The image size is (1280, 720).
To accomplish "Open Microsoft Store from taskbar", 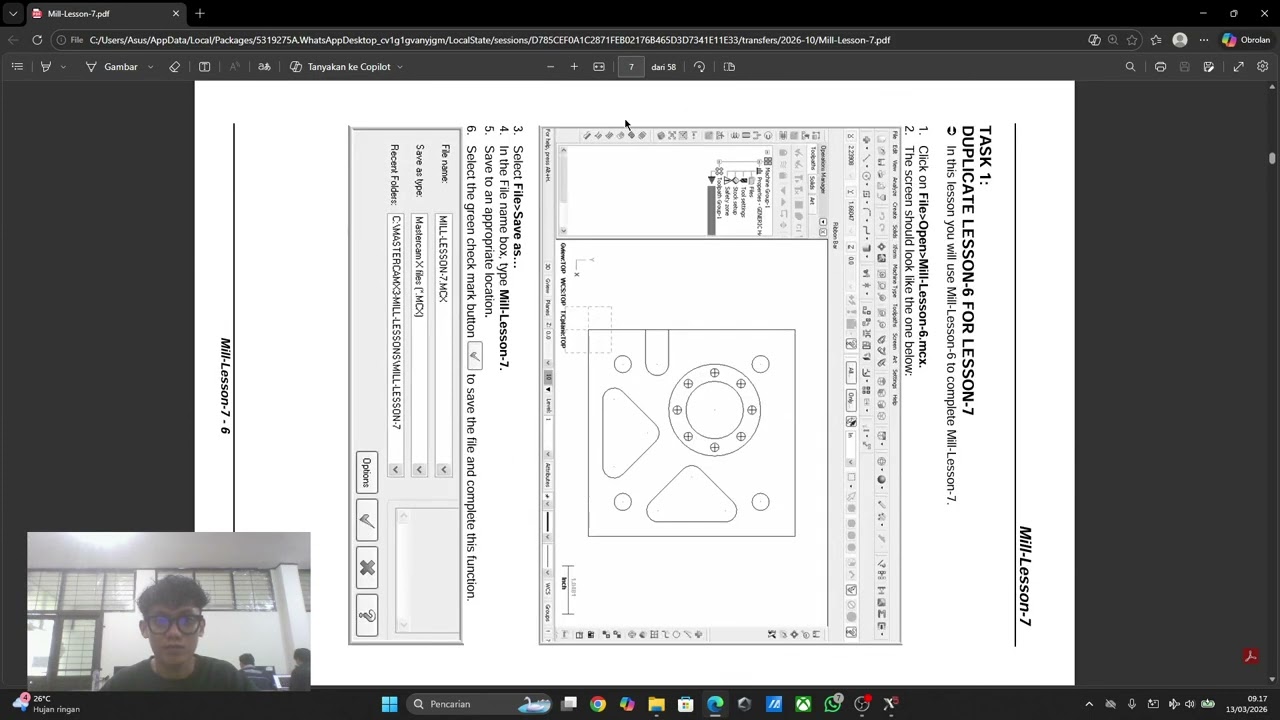I will (x=686, y=704).
